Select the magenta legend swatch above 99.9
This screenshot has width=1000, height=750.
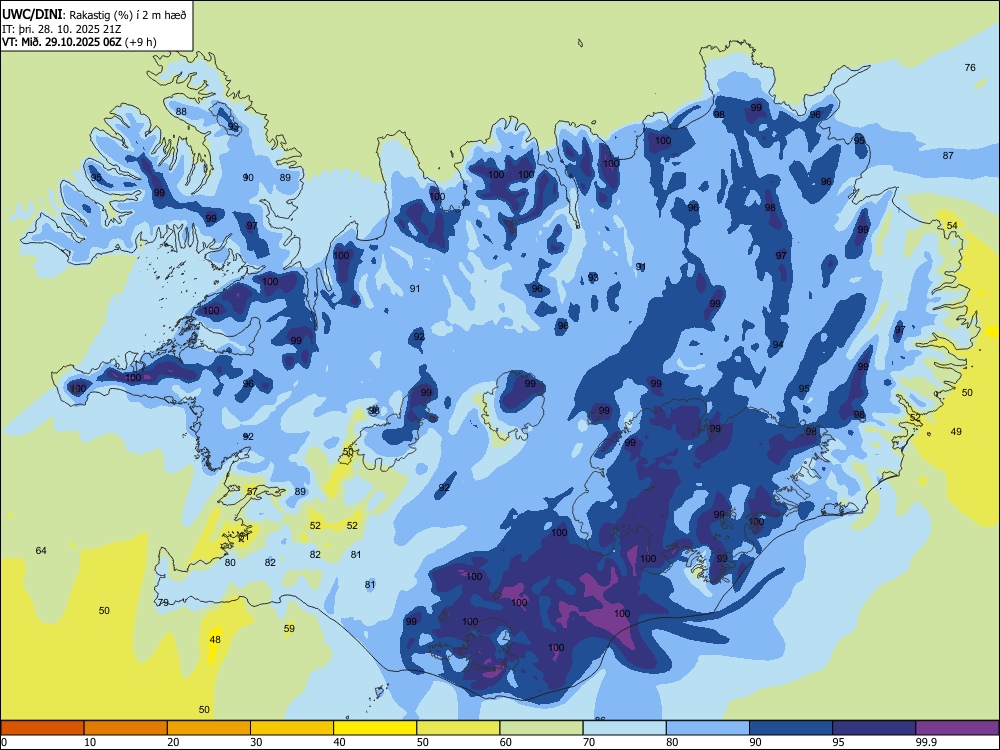pos(957,728)
